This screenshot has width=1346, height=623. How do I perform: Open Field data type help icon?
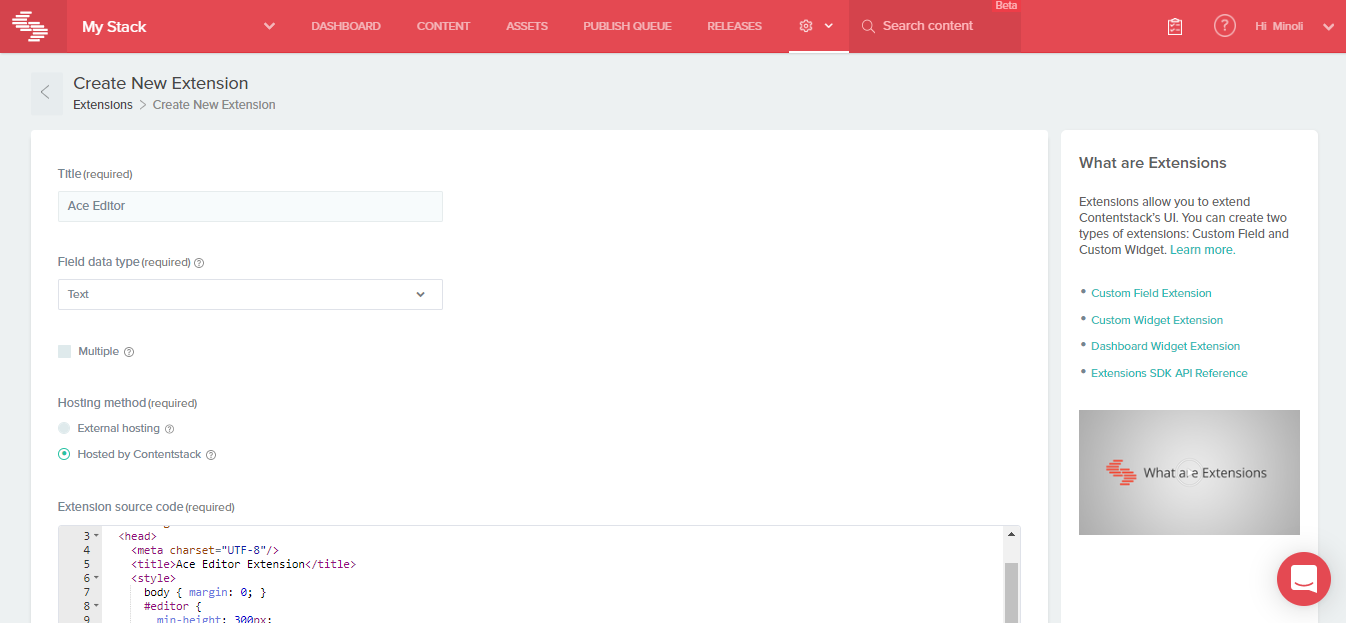coord(199,263)
